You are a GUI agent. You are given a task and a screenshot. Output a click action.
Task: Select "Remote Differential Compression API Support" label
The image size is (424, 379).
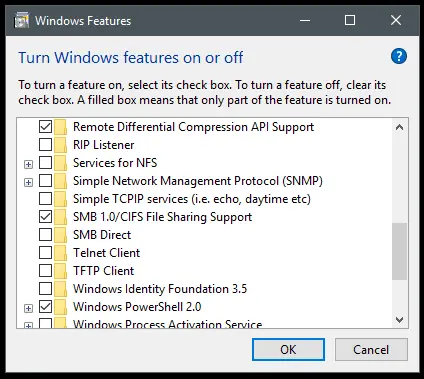tap(193, 127)
